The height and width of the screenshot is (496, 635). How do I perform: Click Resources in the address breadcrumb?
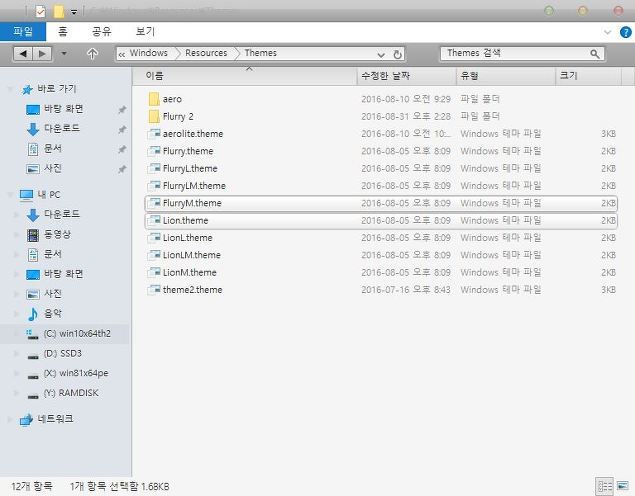206,53
